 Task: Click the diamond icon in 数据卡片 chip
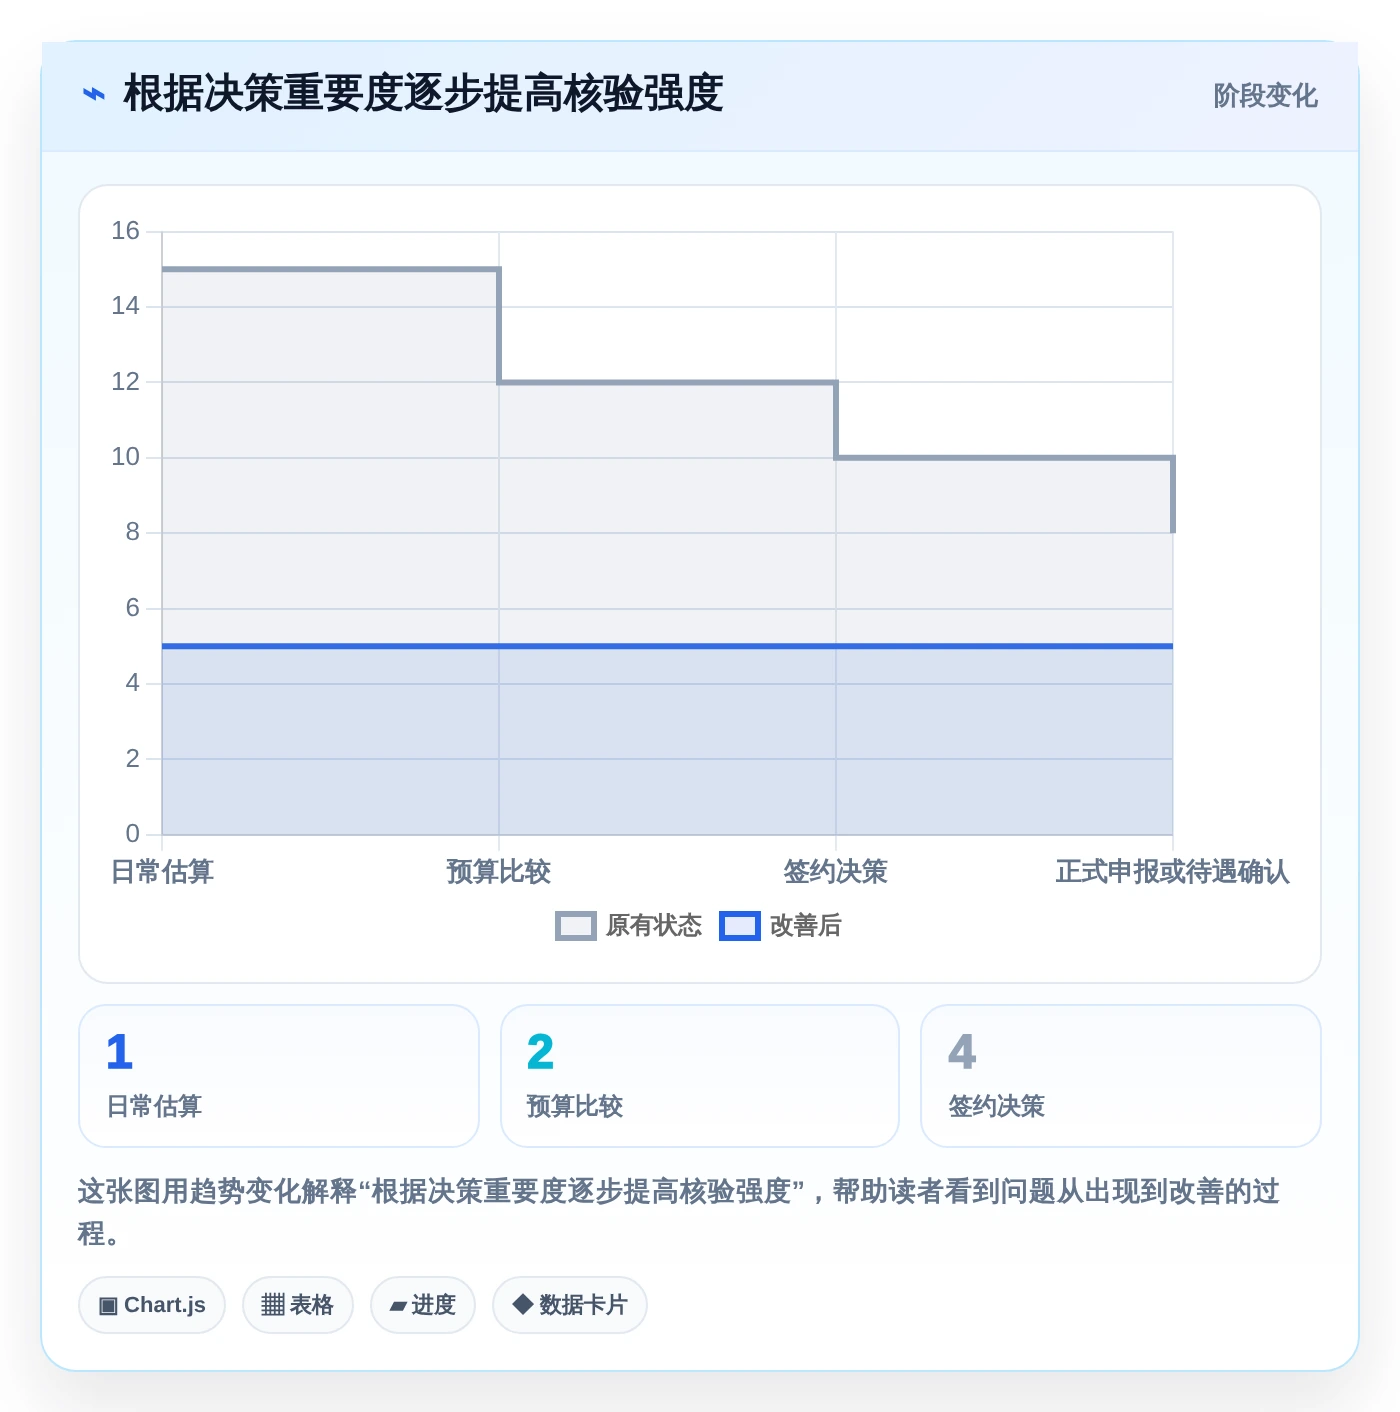(522, 1304)
